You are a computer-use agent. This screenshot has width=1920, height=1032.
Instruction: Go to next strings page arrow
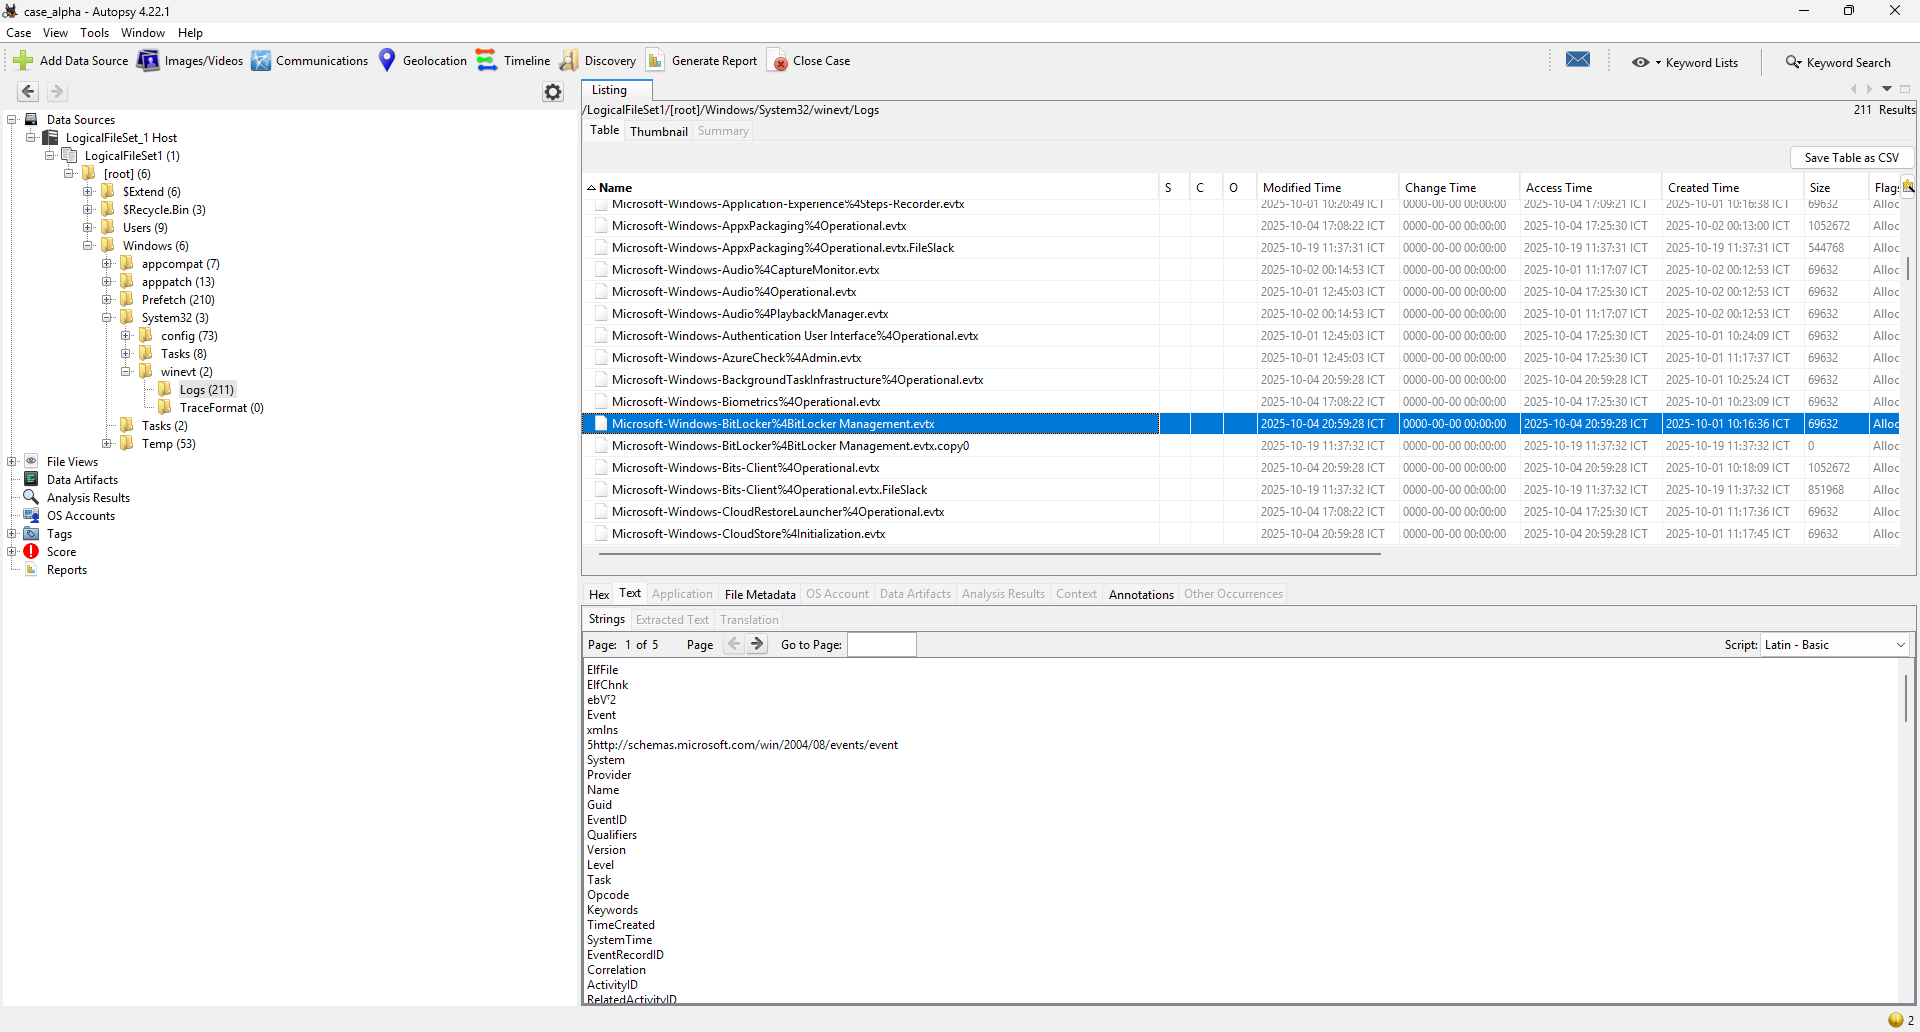(758, 645)
